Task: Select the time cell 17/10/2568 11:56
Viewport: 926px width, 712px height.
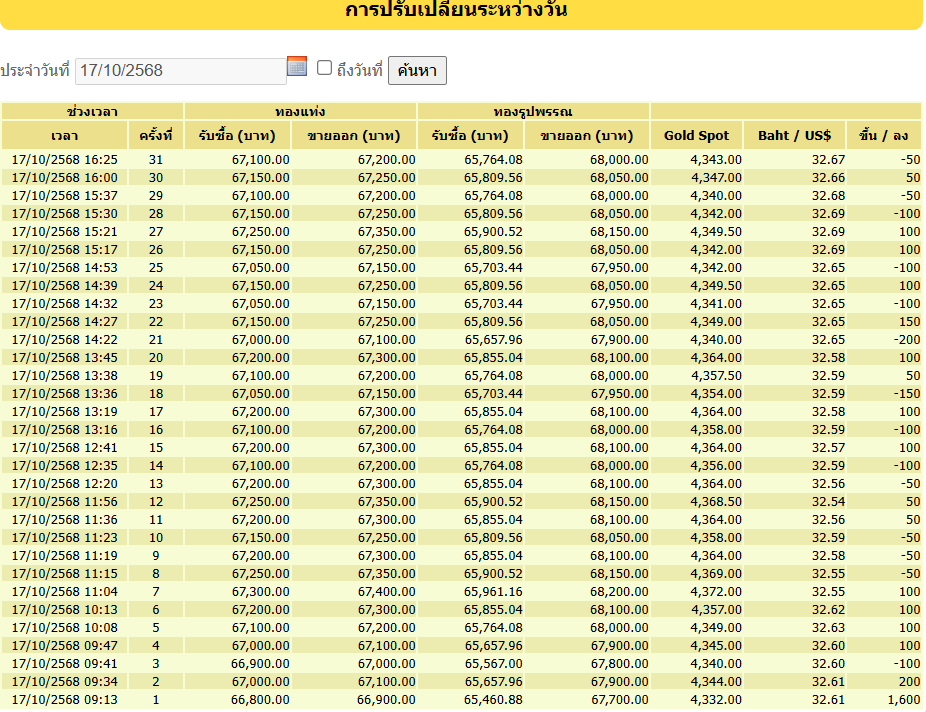Action: 64,502
